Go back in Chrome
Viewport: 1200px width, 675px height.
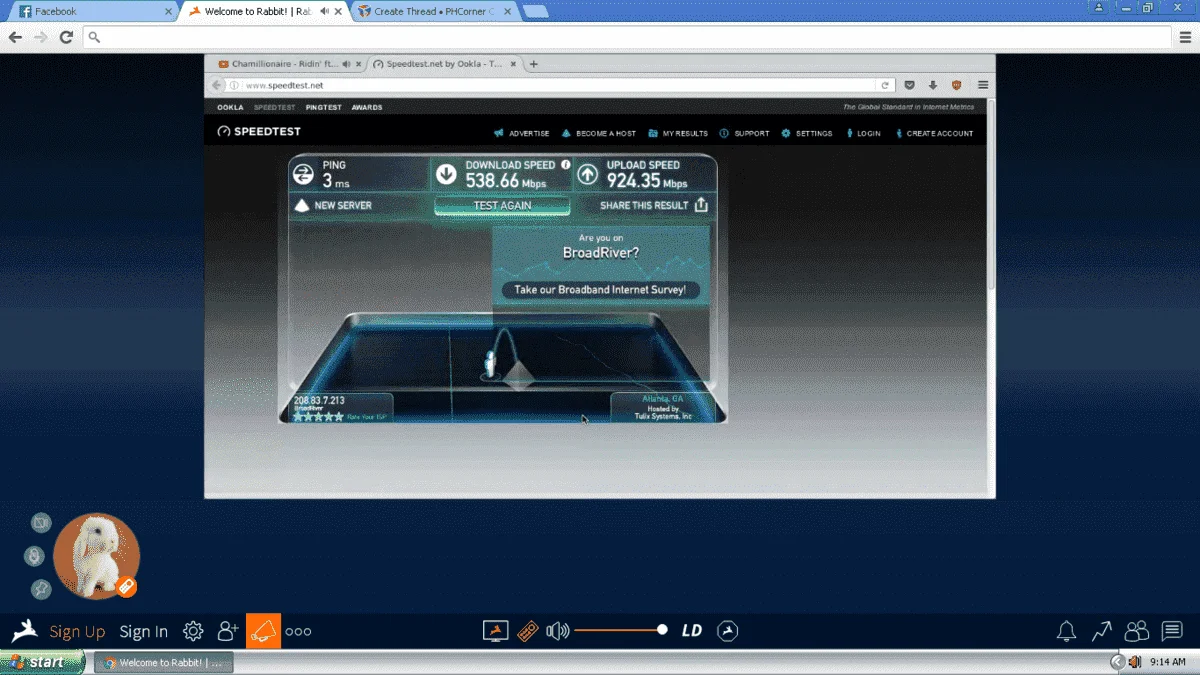tap(15, 37)
